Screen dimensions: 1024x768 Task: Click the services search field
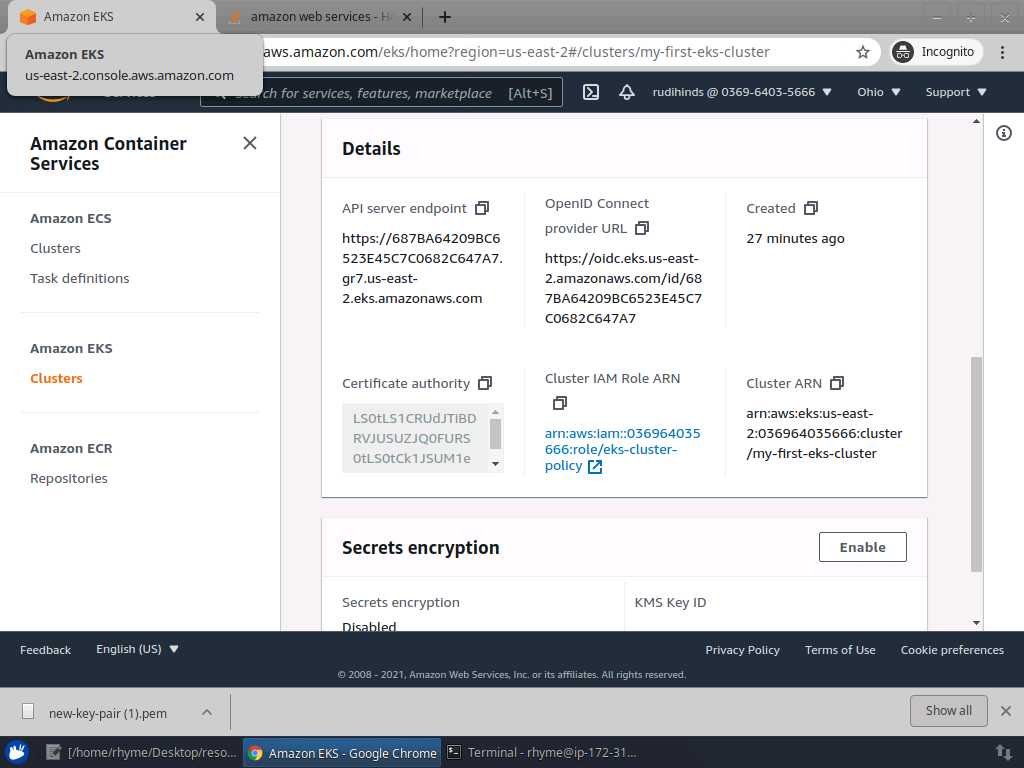click(381, 93)
